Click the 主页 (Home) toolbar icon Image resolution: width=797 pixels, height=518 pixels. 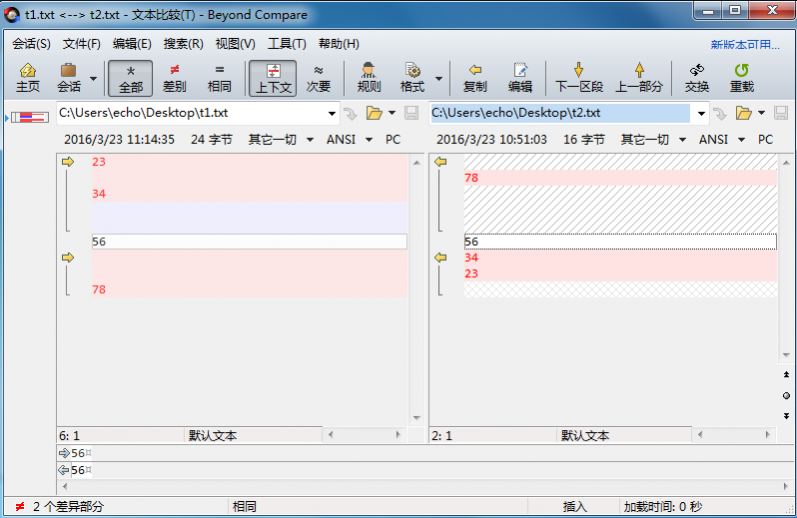click(28, 77)
